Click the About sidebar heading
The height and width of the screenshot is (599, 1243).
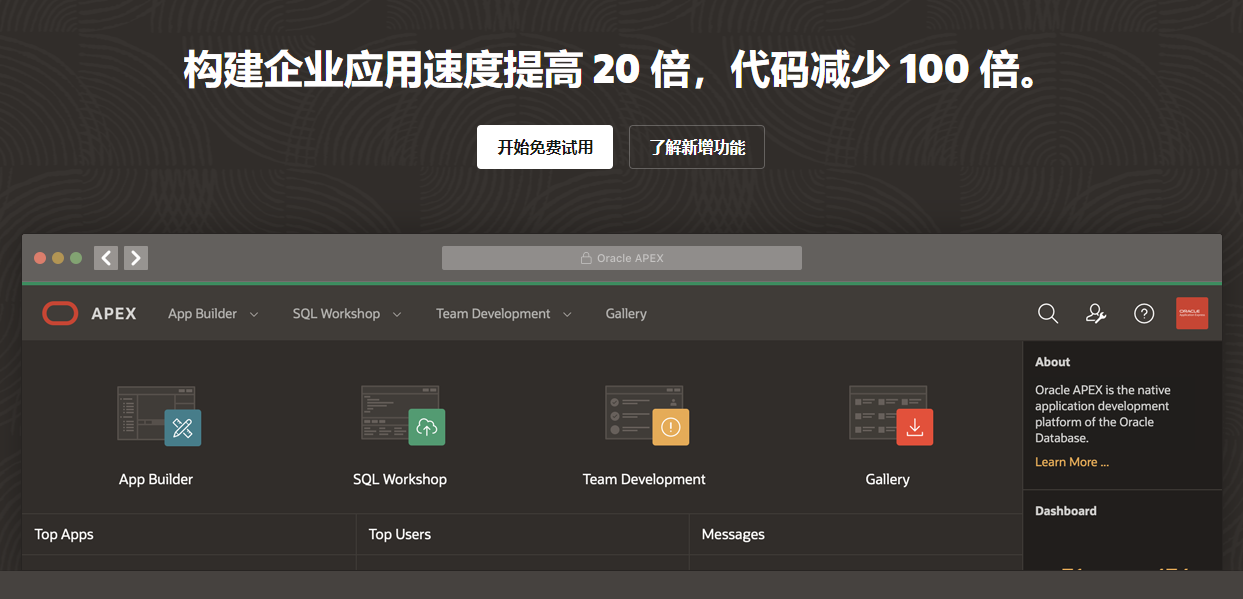(x=1052, y=362)
